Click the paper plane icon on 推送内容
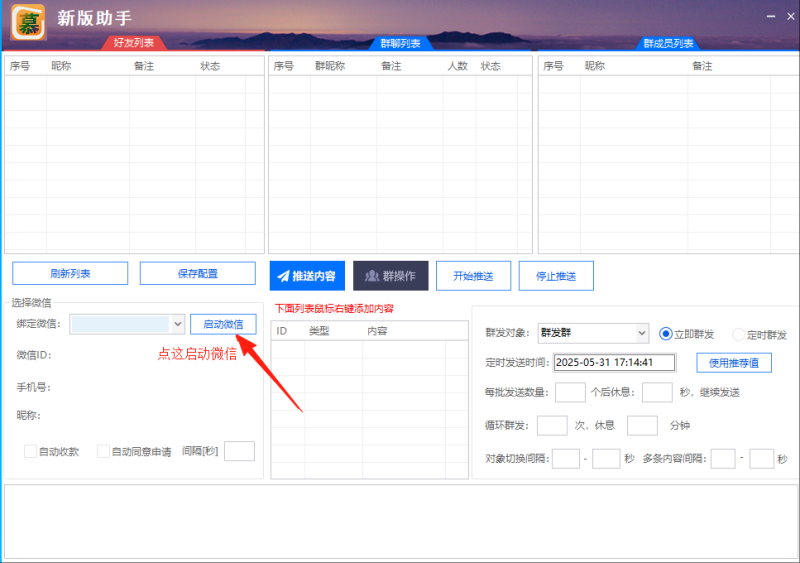800x563 pixels. click(283, 276)
